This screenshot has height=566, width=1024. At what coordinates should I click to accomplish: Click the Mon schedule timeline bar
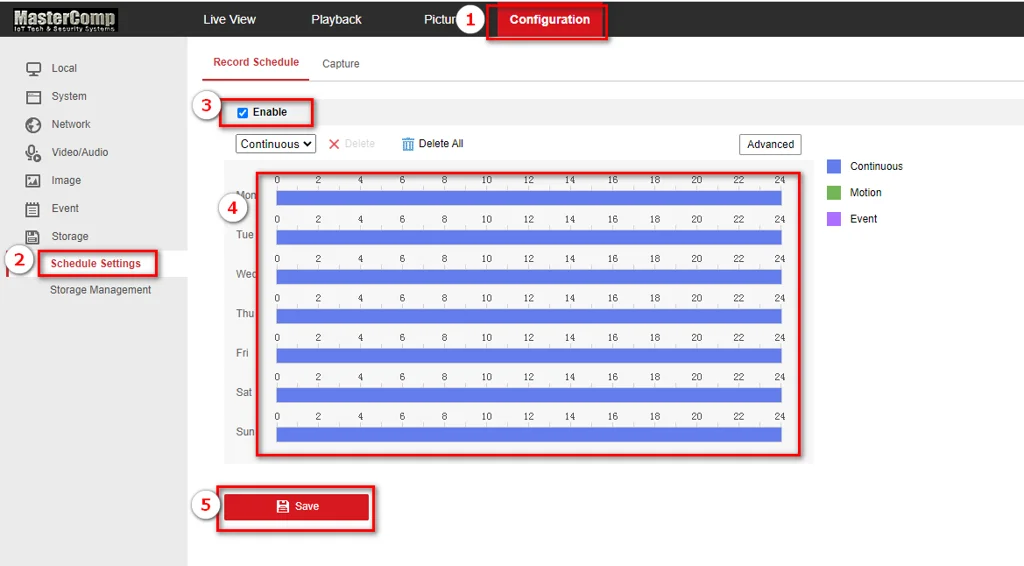528,198
